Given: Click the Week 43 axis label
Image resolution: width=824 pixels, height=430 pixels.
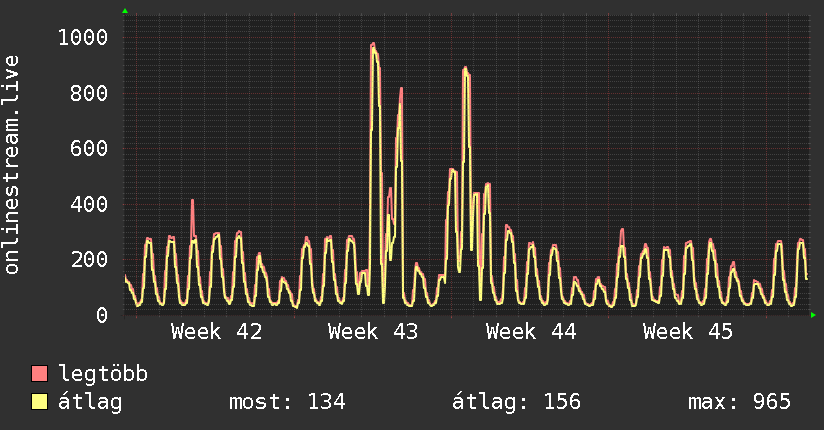Looking at the screenshot, I should click(x=373, y=332).
